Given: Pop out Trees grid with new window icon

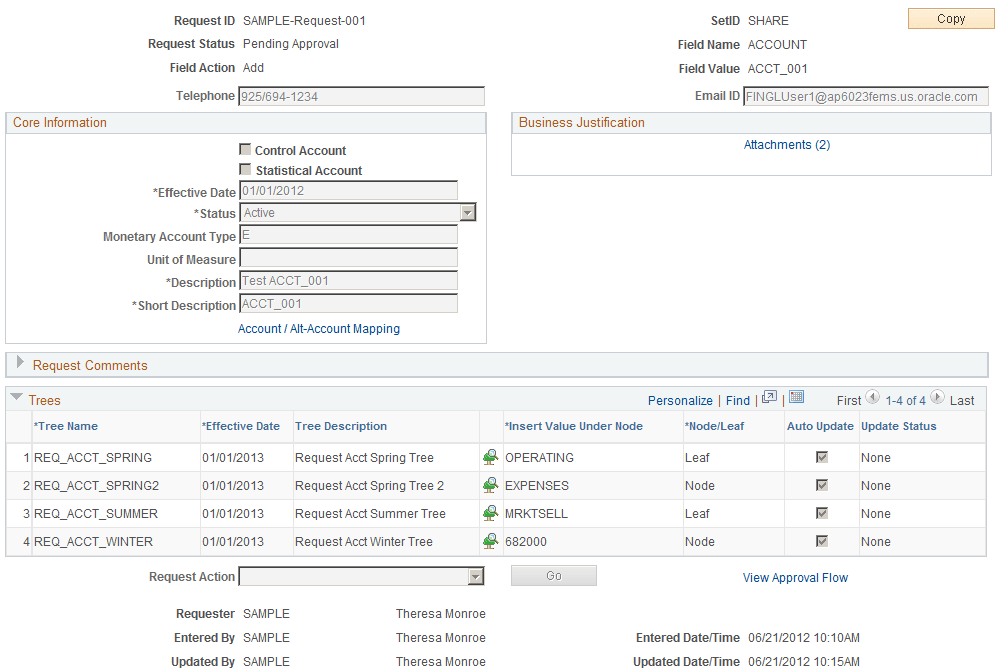Looking at the screenshot, I should click(x=769, y=399).
